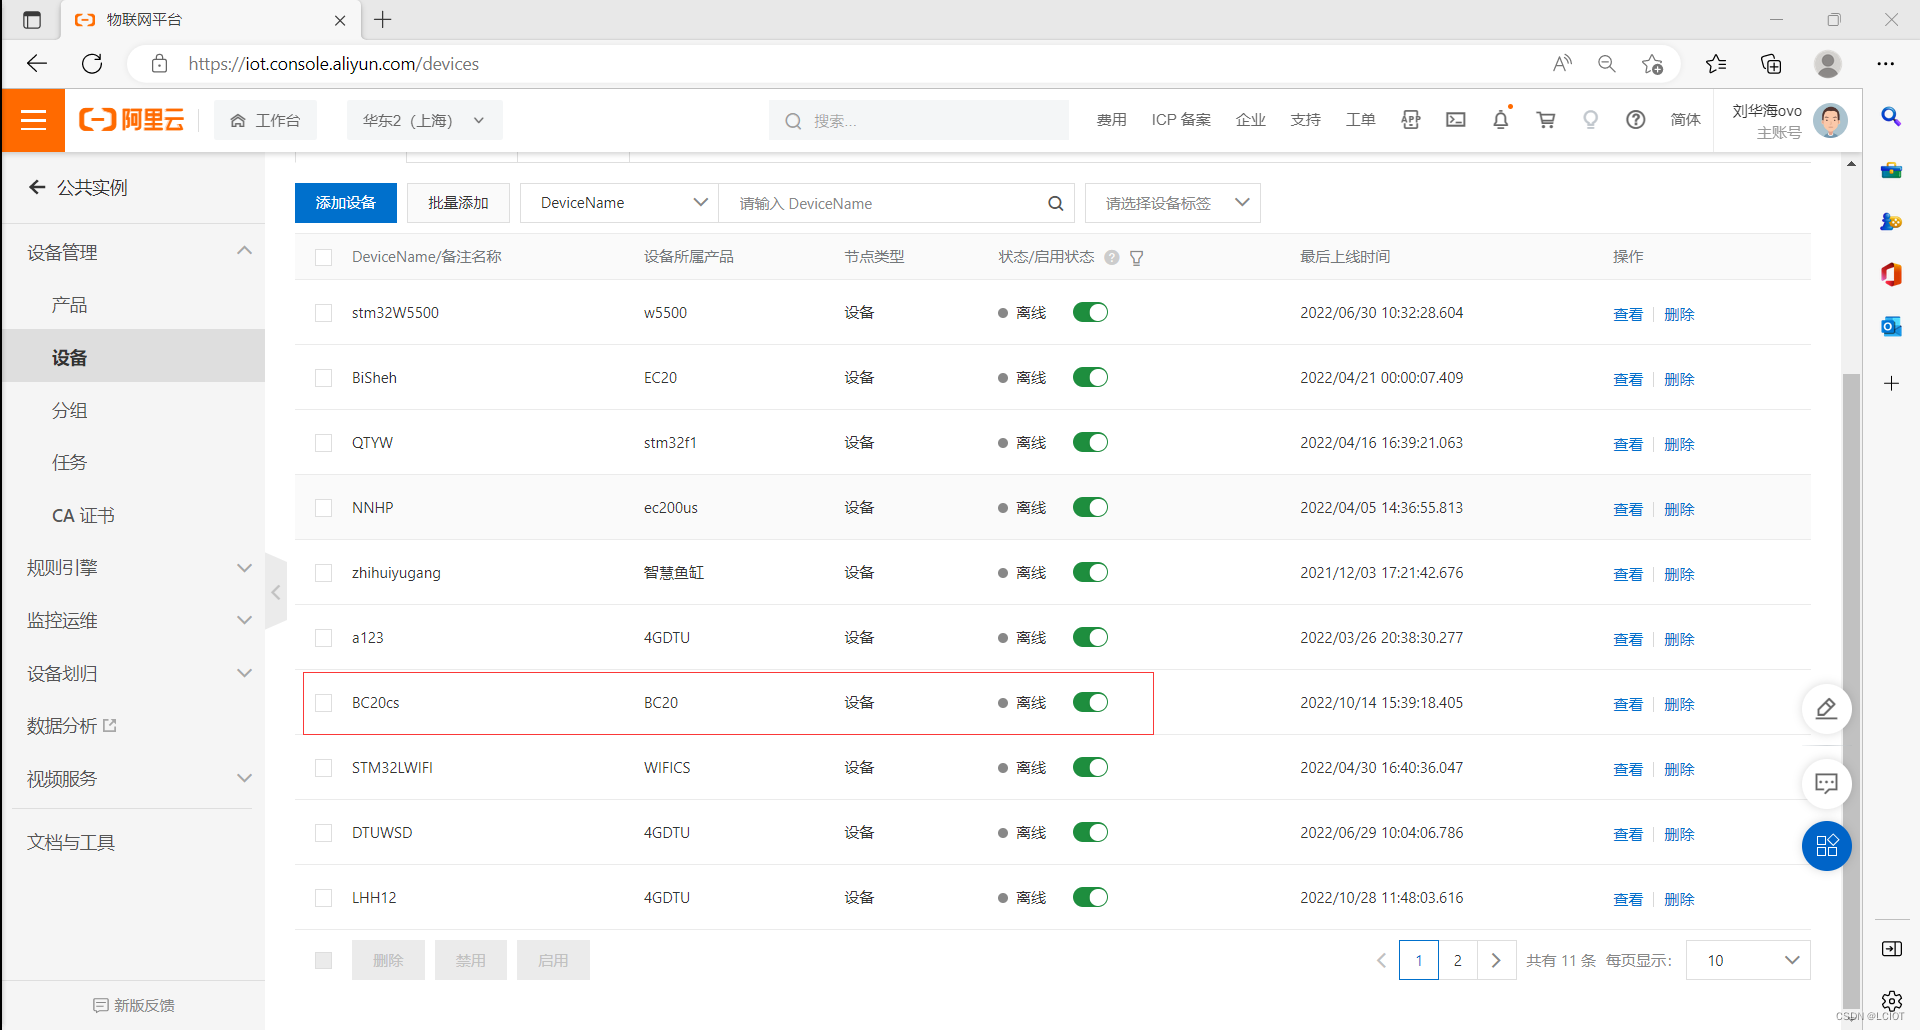Open 数据分析 in the sidebar
The height and width of the screenshot is (1030, 1920).
point(72,726)
